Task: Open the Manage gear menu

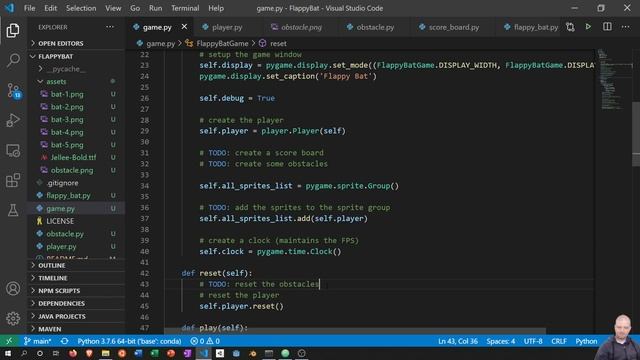Action: click(x=13, y=318)
